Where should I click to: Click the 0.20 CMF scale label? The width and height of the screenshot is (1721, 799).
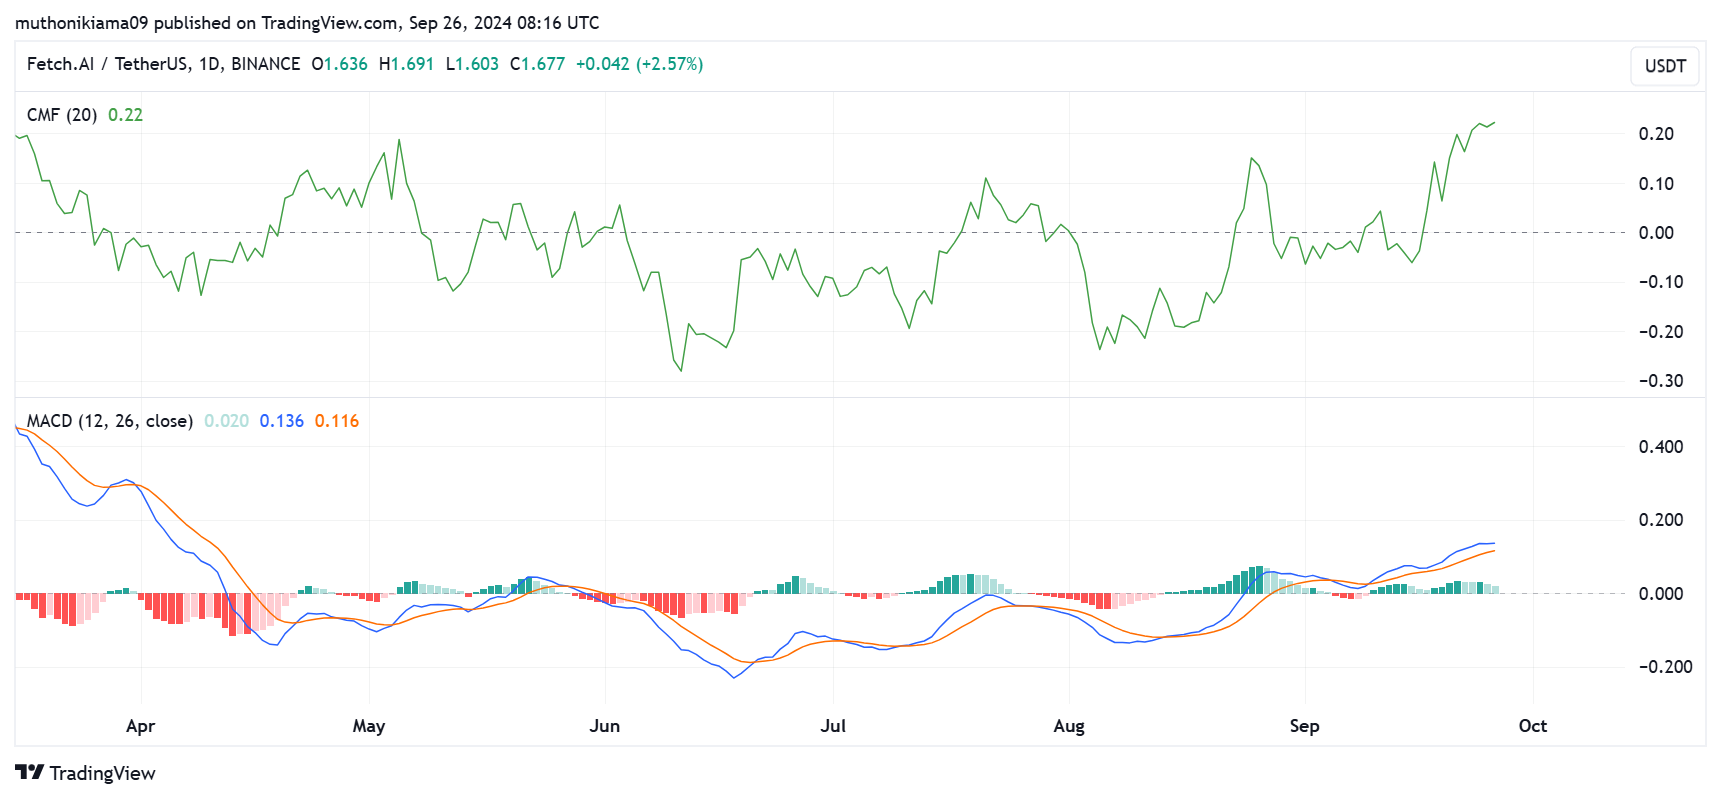(1656, 134)
